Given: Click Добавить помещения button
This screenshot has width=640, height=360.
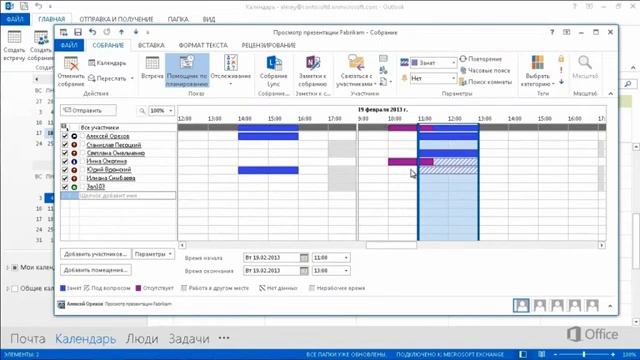Looking at the screenshot, I should click(x=96, y=270).
